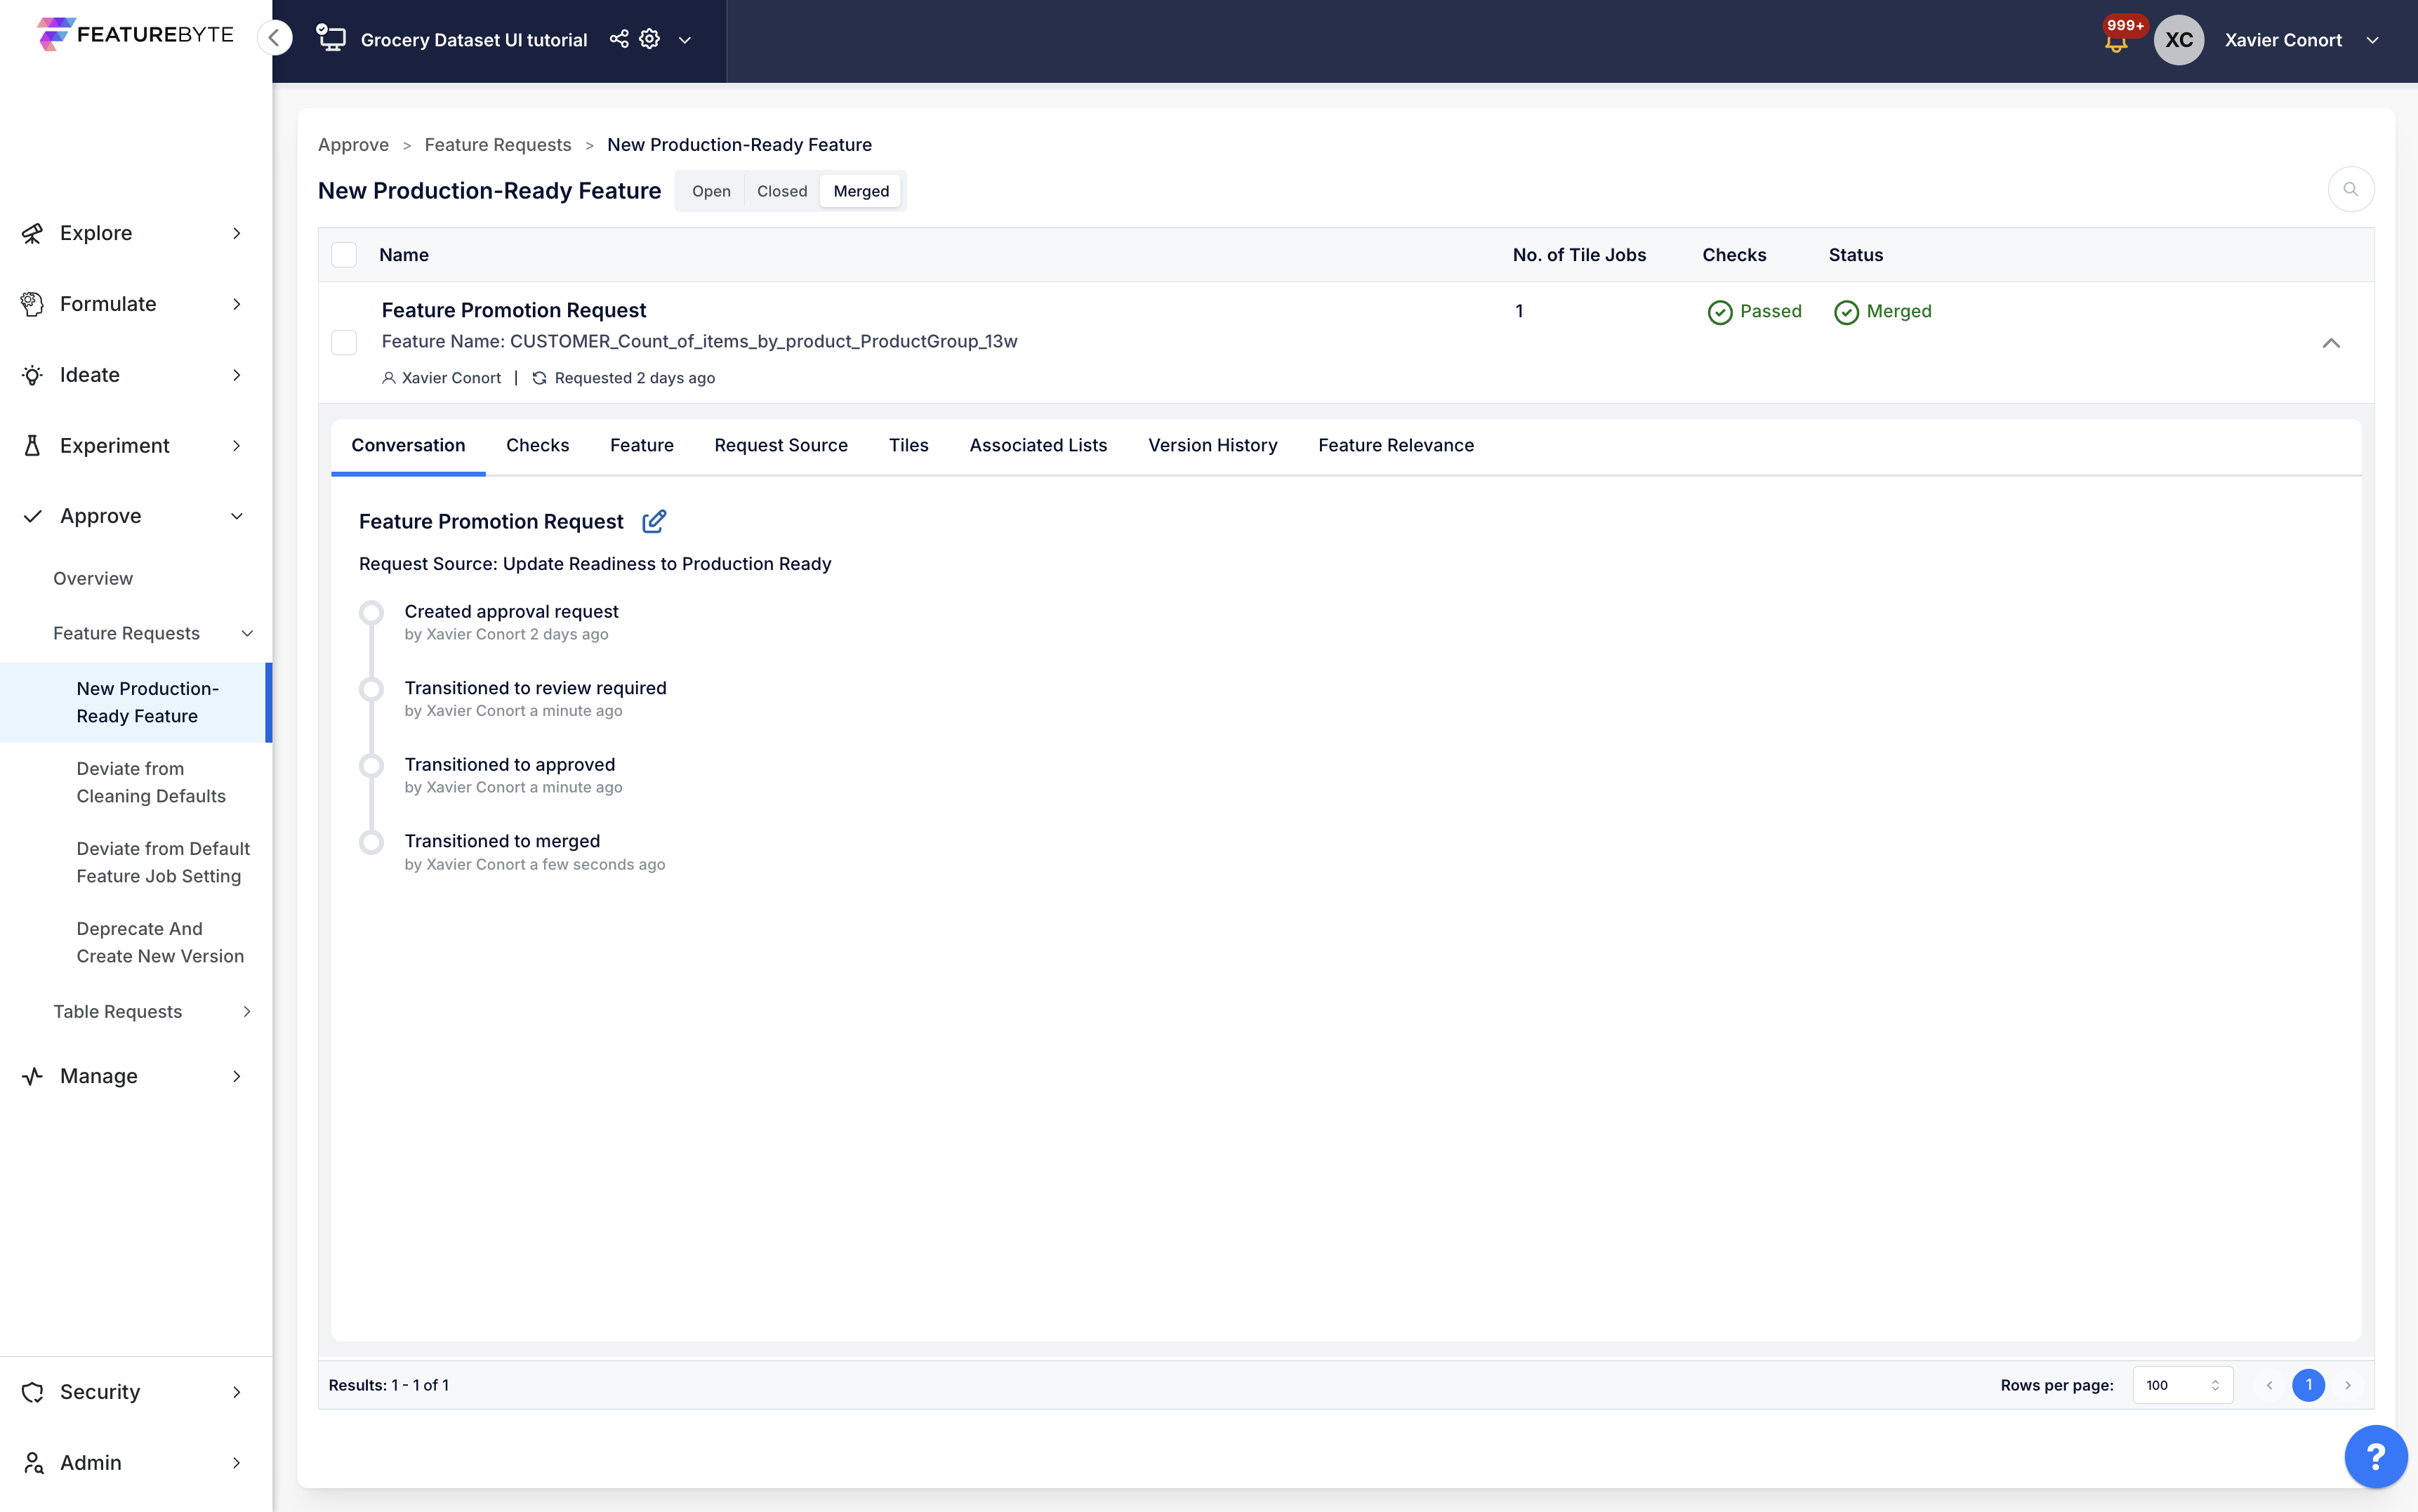The image size is (2418, 1512).
Task: Open the search icon in the requests table
Action: [2350, 190]
